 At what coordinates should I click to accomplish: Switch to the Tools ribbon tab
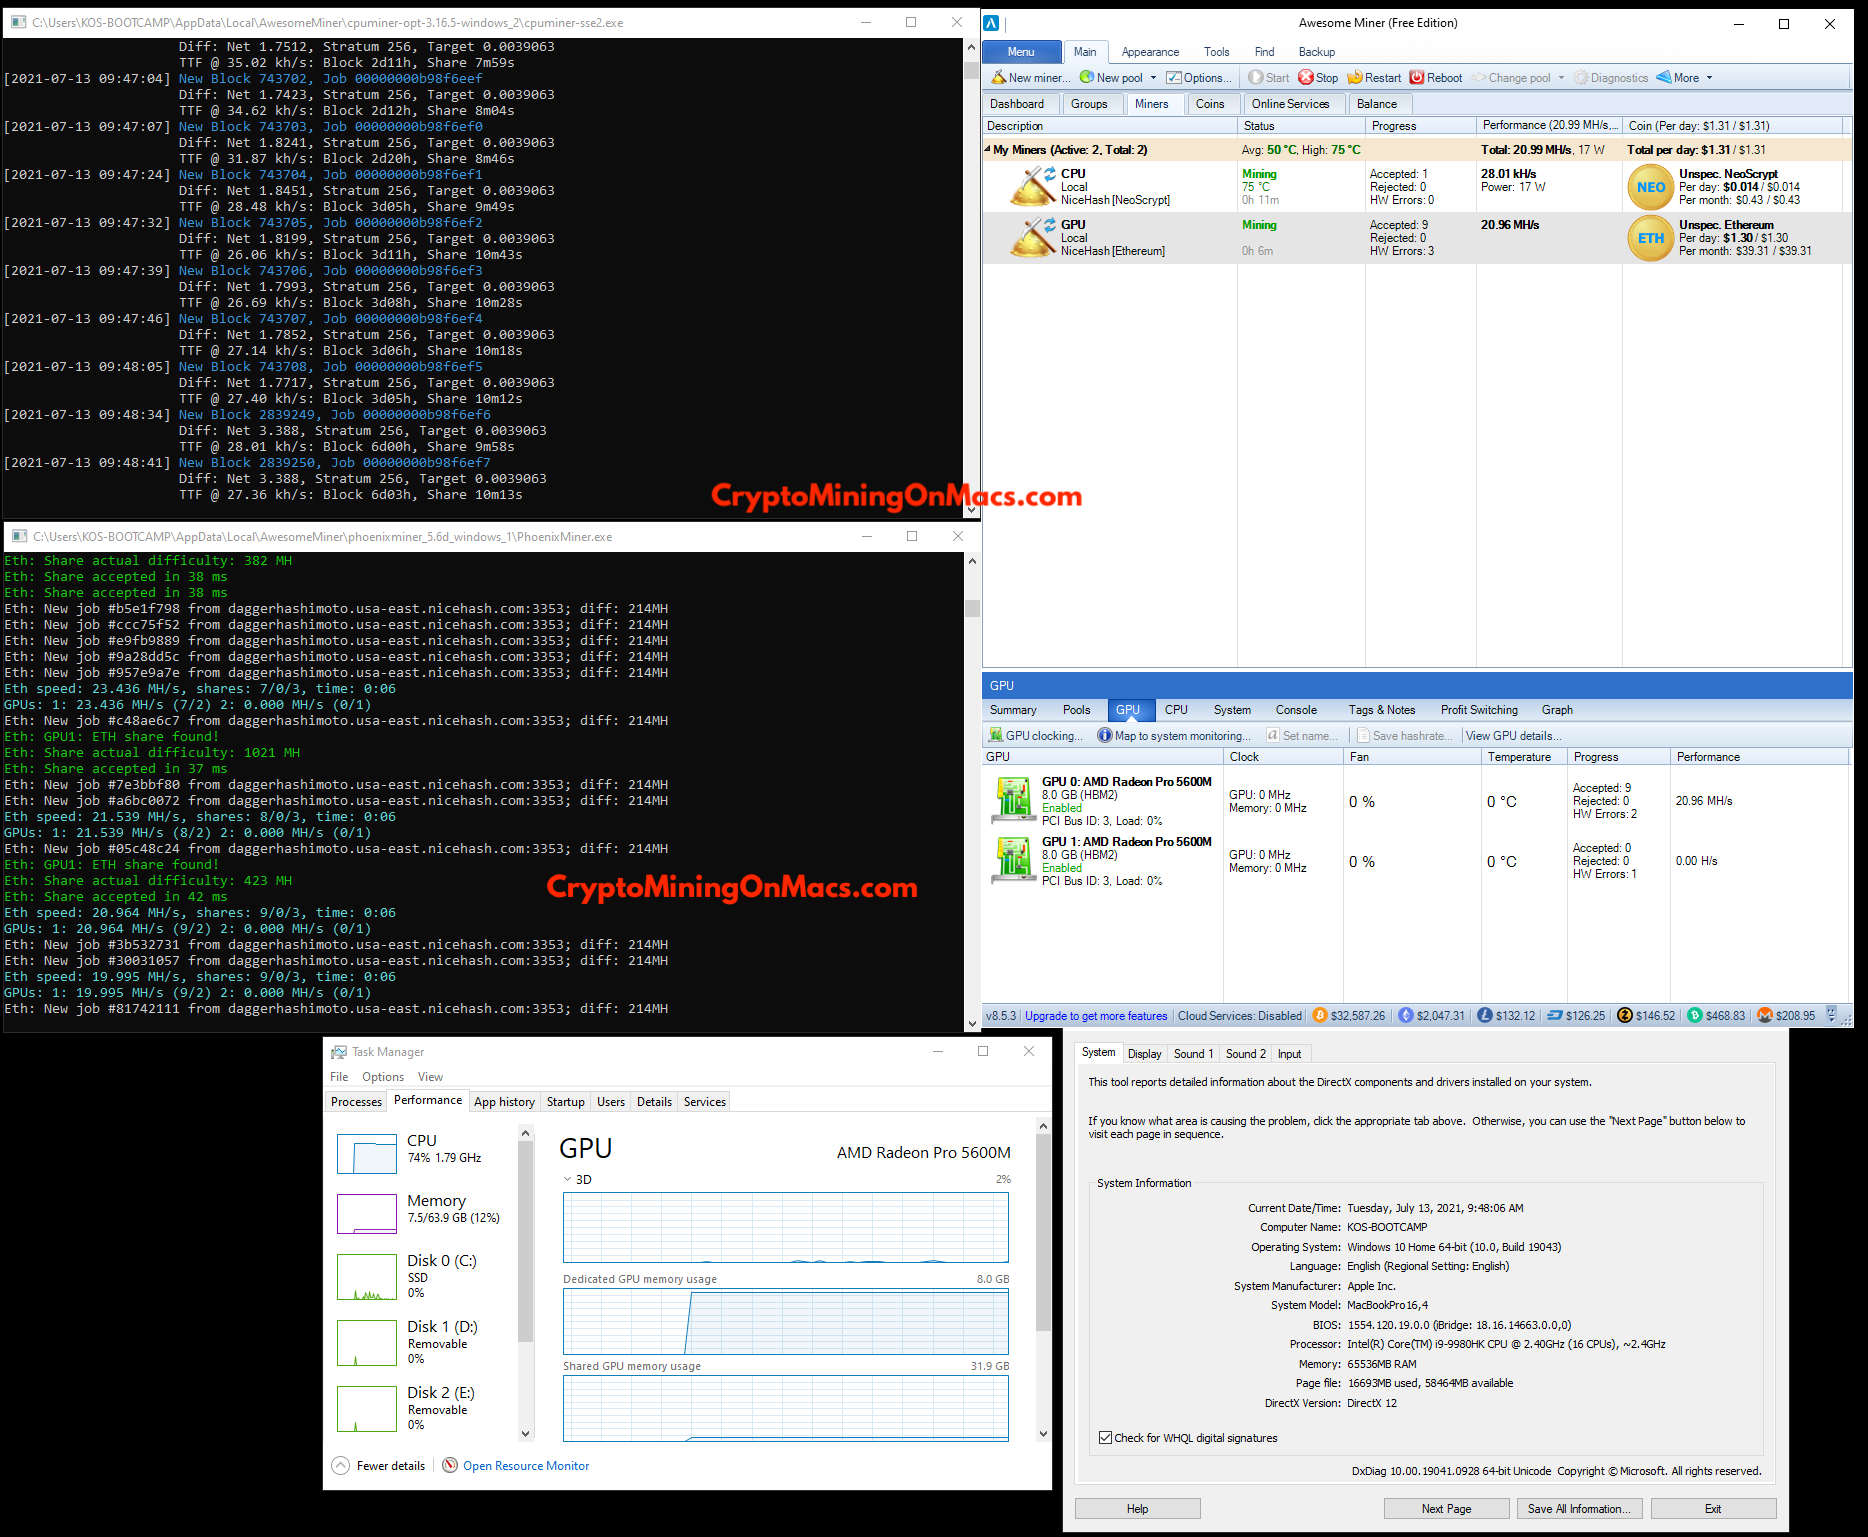point(1217,52)
